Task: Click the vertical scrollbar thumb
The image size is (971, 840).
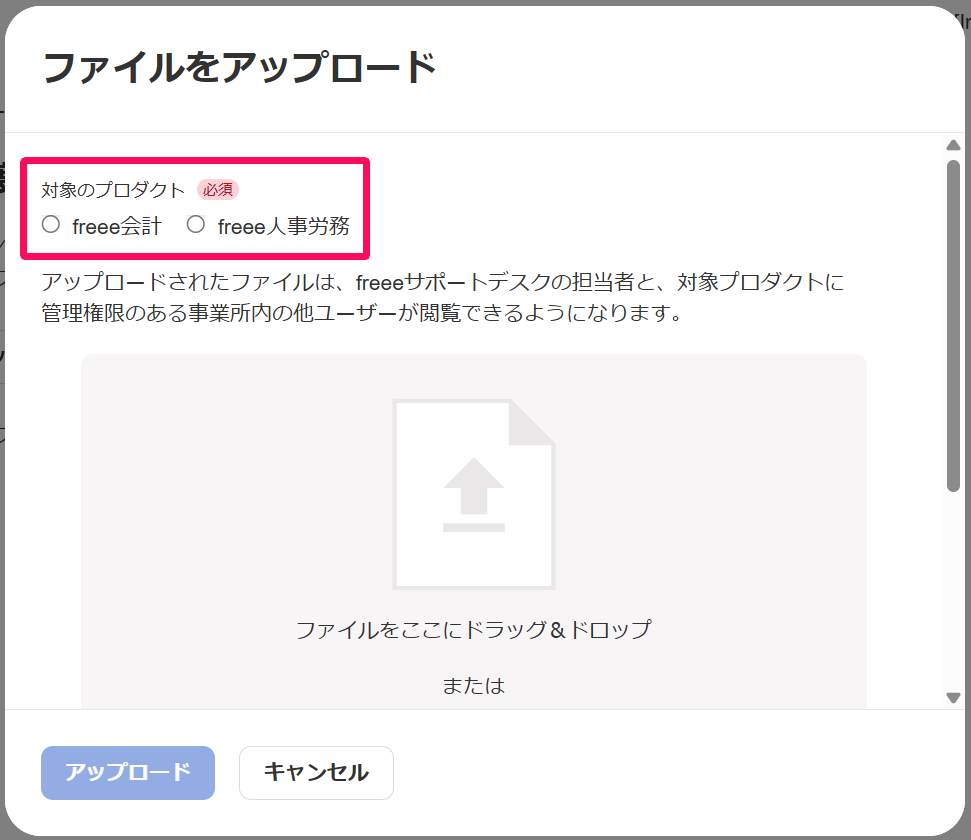Action: coord(953,326)
